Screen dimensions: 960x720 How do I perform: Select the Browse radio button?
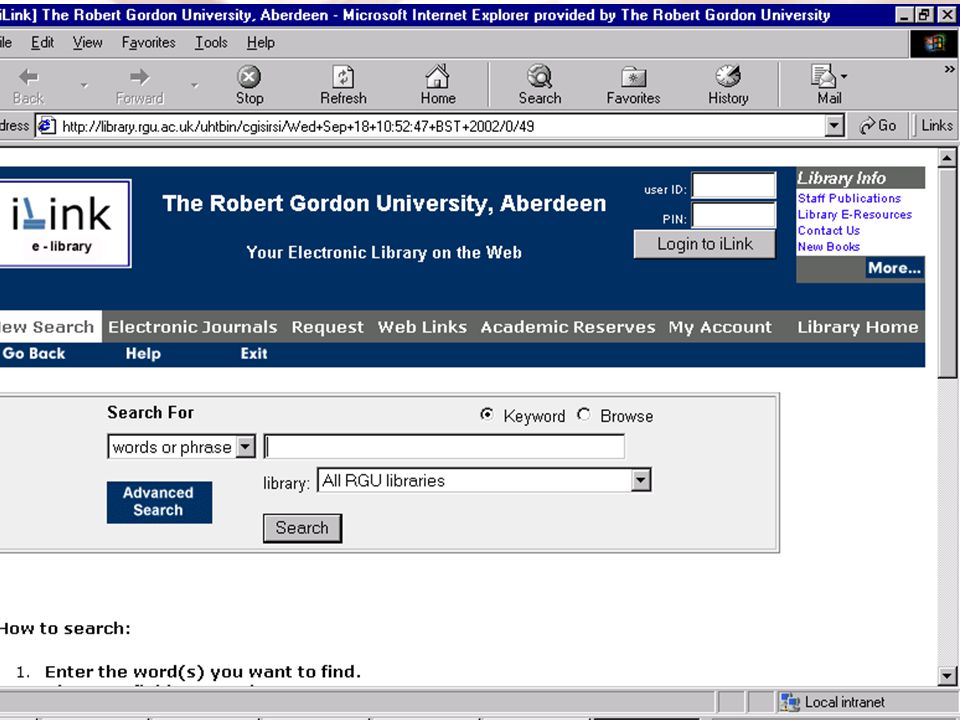(583, 414)
